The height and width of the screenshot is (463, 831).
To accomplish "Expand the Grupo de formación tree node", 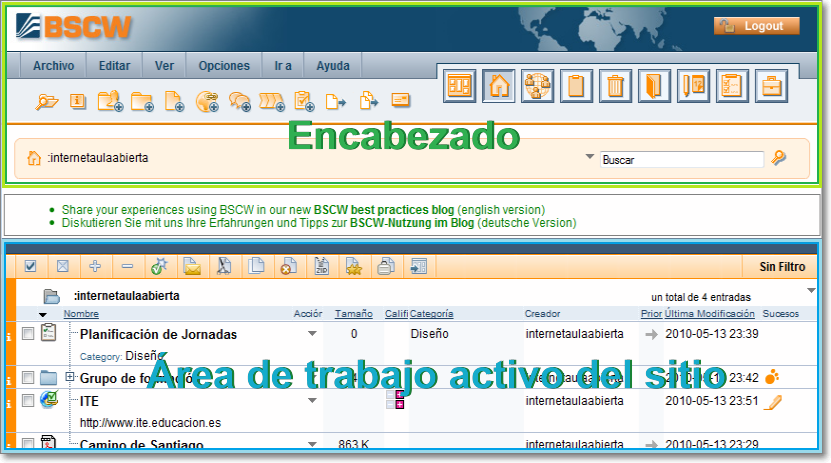I will [x=69, y=377].
